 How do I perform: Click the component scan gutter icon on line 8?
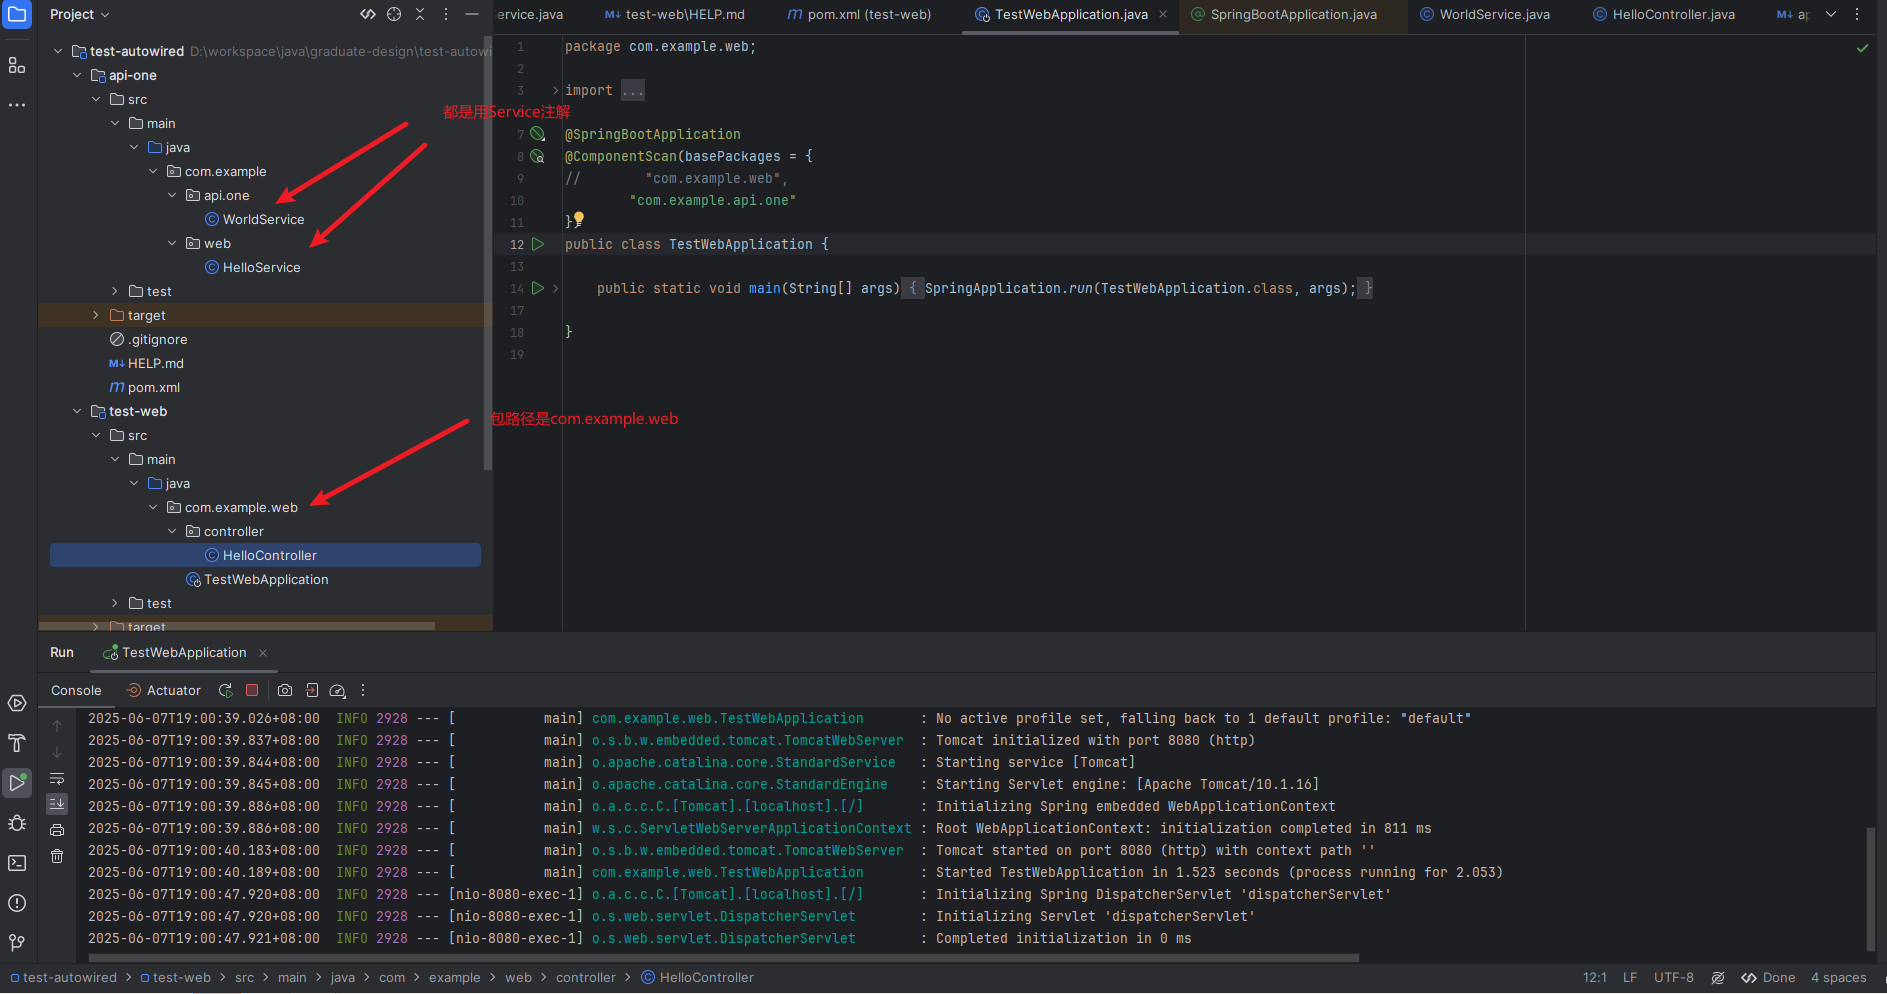tap(538, 156)
